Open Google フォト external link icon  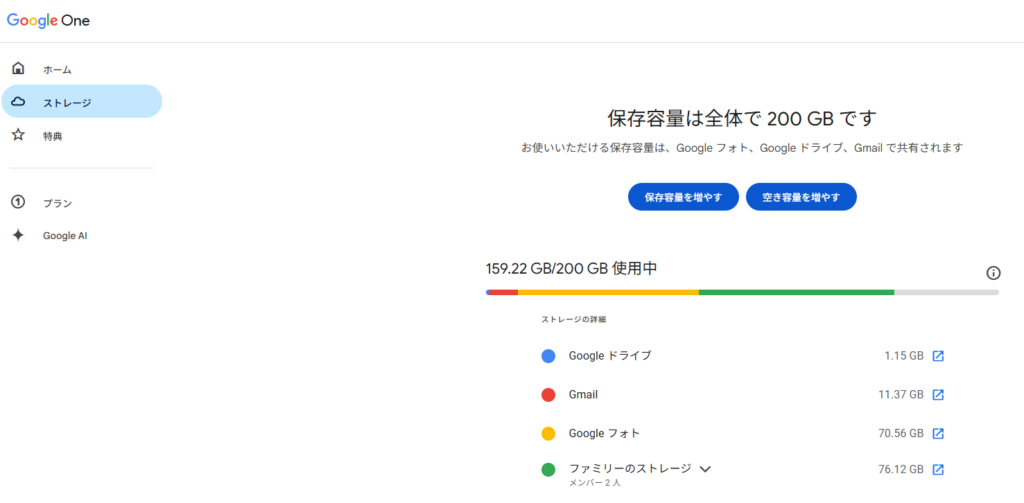click(938, 433)
